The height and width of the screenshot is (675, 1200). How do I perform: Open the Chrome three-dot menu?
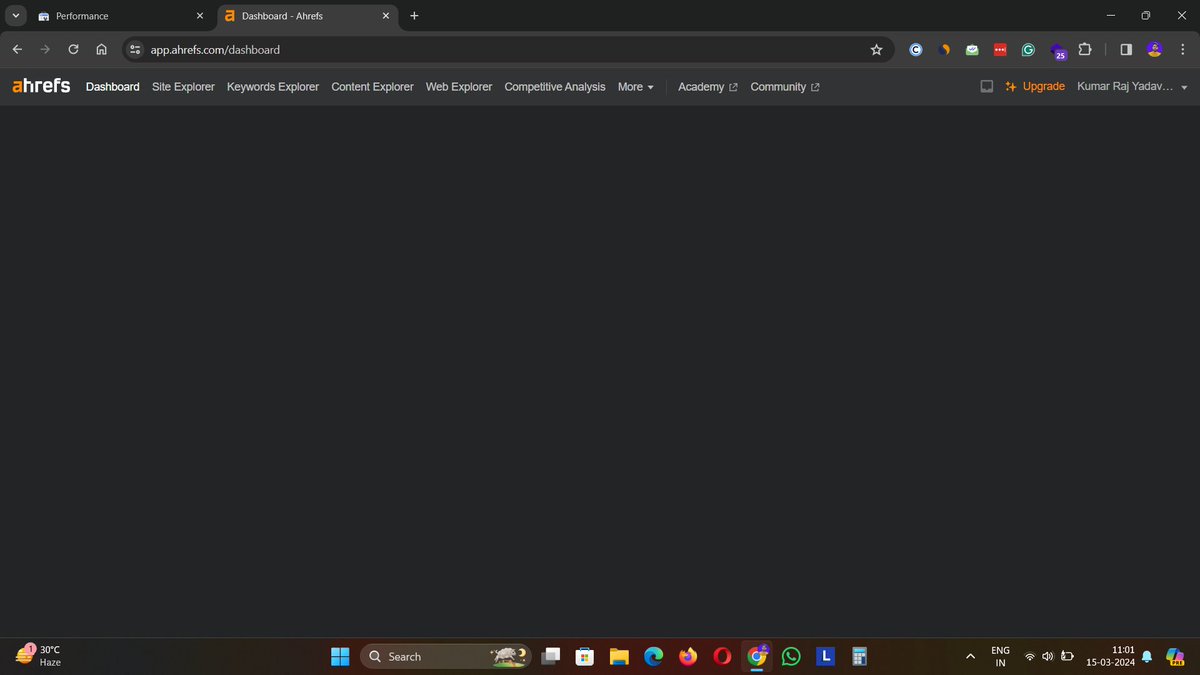pos(1182,49)
